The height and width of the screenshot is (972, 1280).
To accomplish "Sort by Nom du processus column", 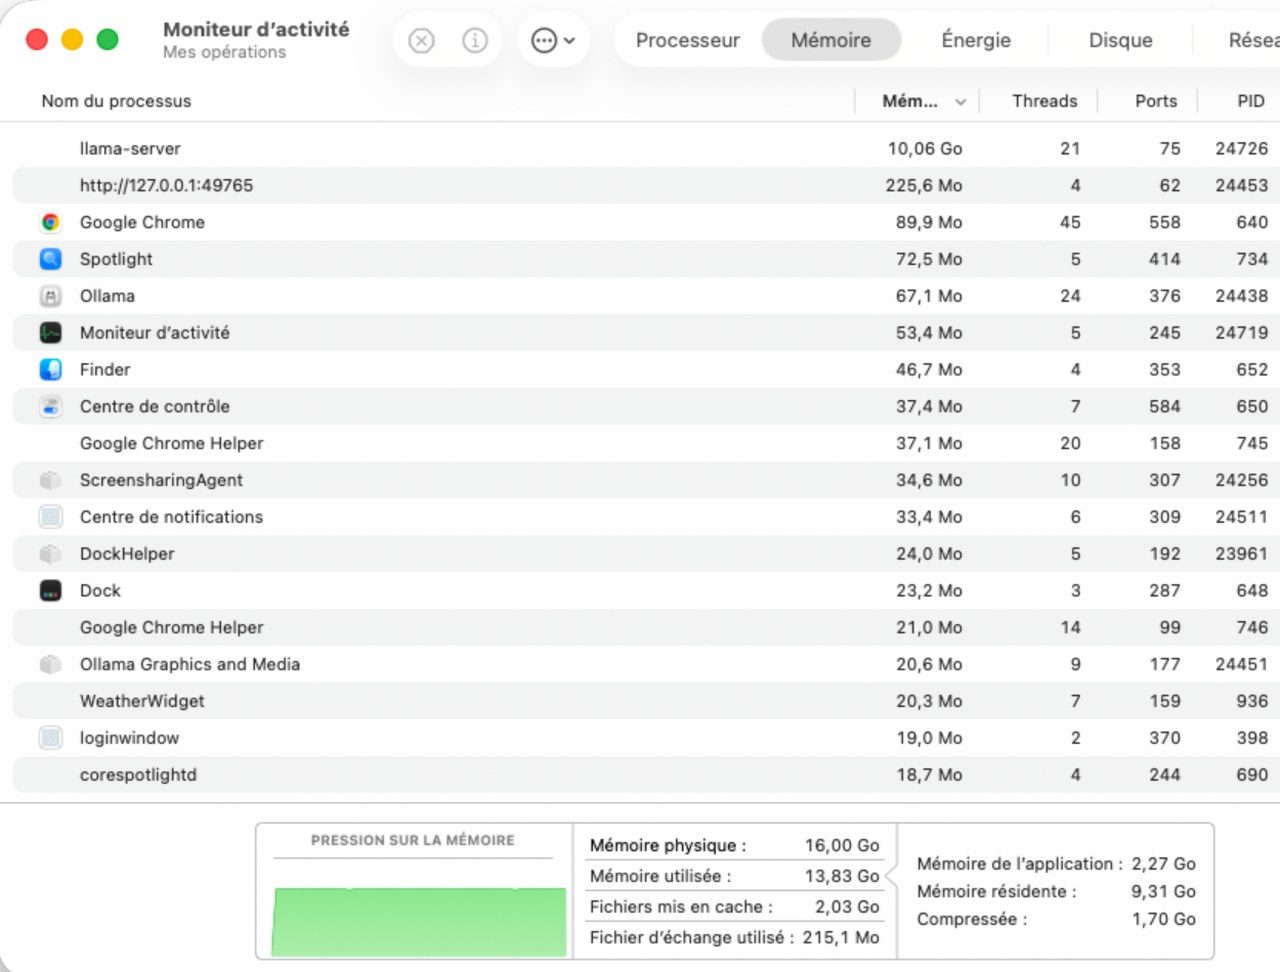I will pyautogui.click(x=116, y=101).
